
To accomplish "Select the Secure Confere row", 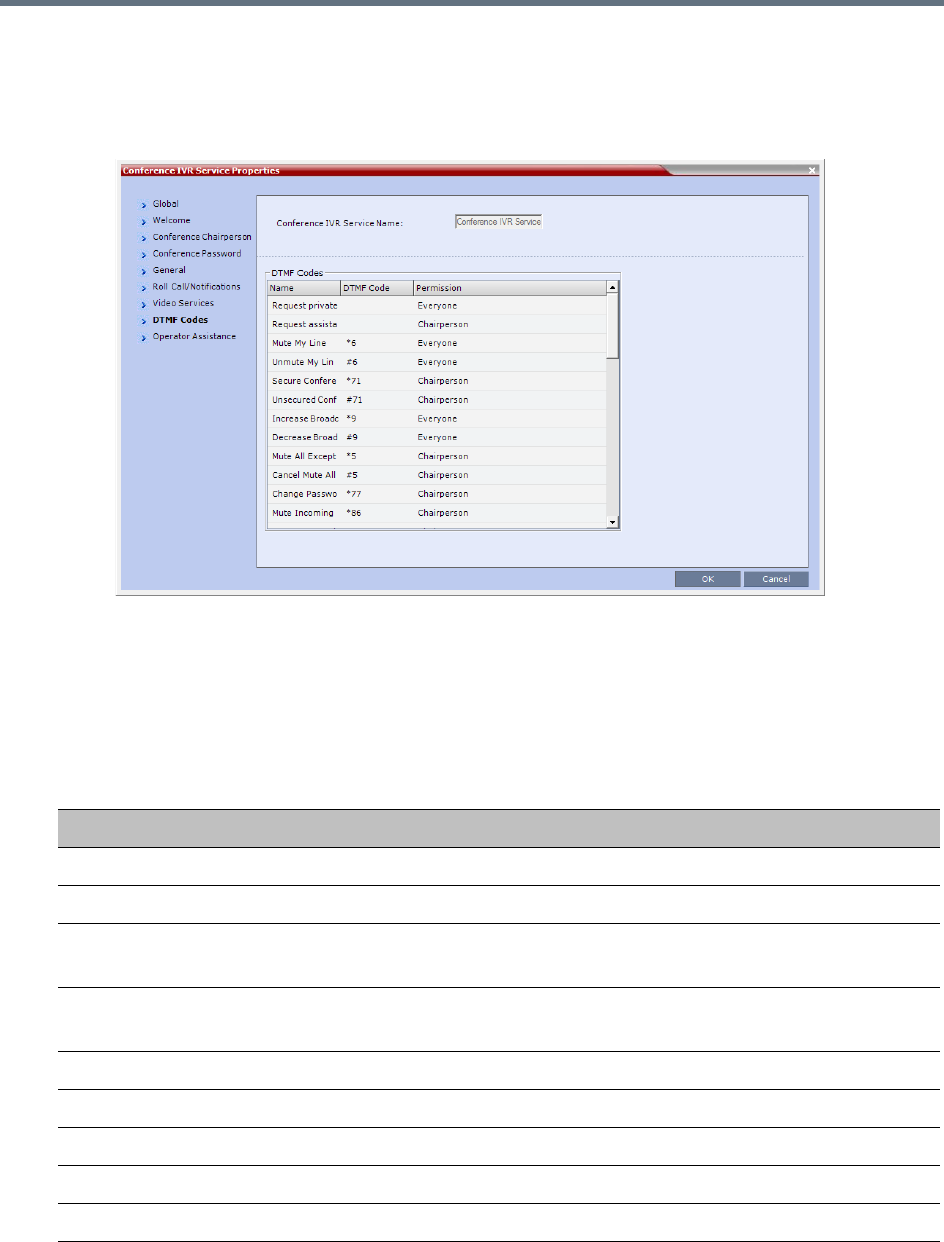I will click(x=438, y=381).
